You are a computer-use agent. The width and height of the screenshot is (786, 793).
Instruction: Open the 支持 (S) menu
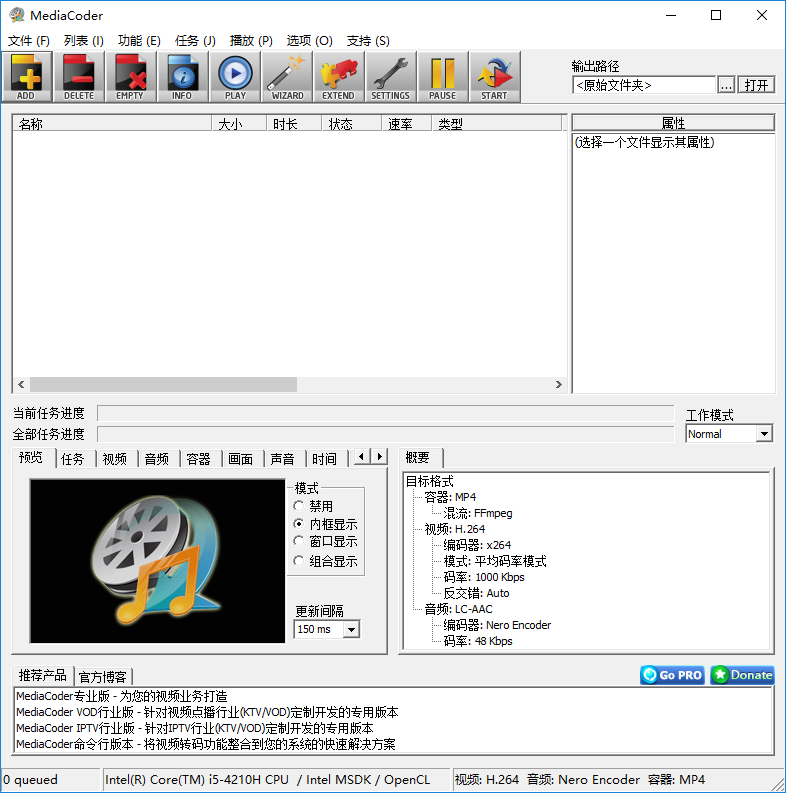(368, 40)
